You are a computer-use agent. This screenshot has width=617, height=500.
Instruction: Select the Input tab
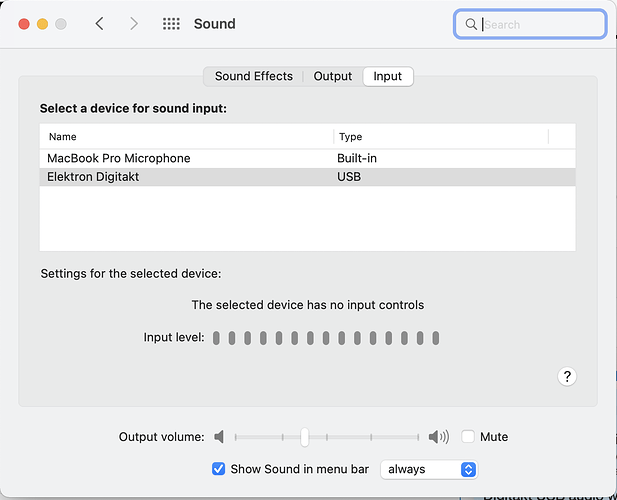pyautogui.click(x=388, y=76)
